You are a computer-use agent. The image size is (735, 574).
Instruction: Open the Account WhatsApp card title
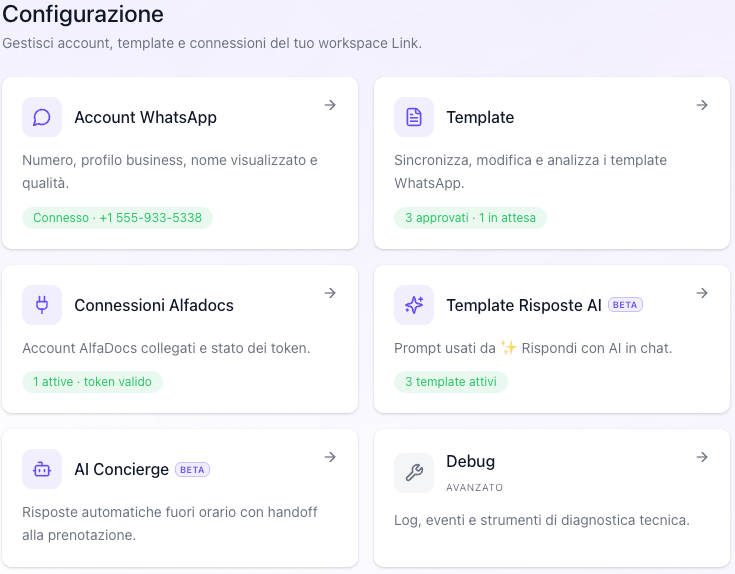pos(145,117)
